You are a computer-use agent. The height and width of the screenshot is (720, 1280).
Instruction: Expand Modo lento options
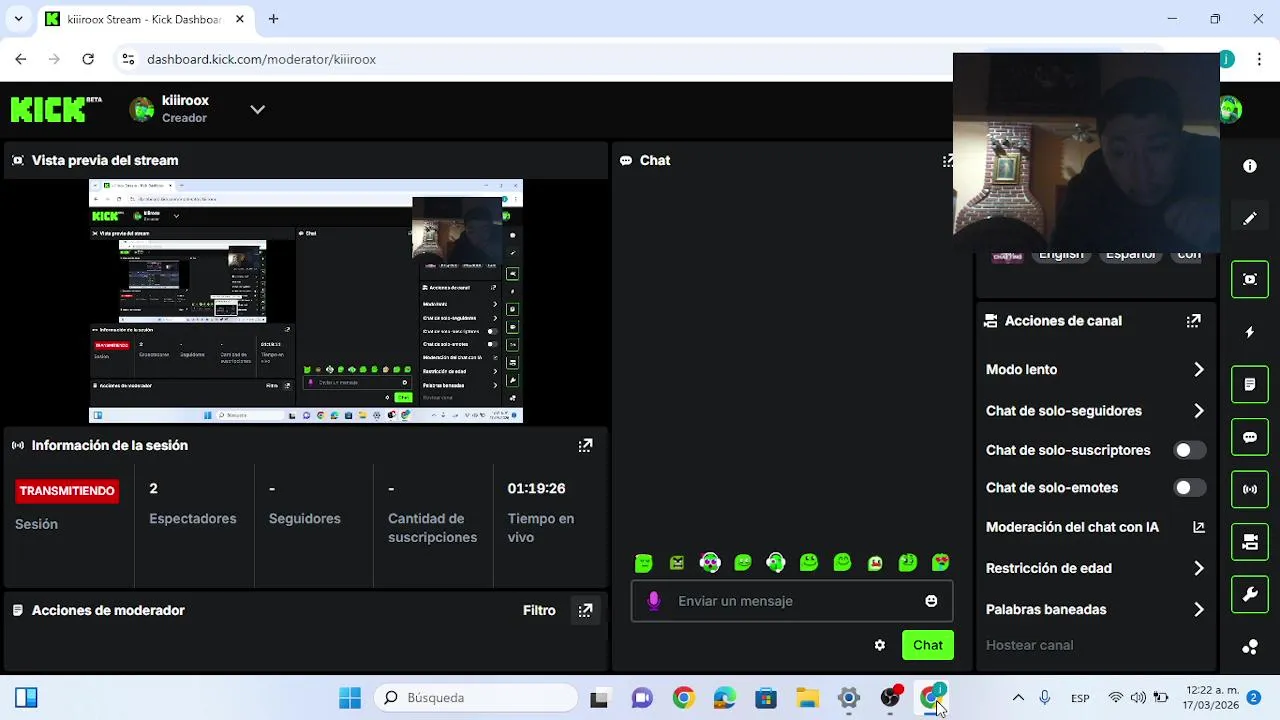click(x=1199, y=370)
